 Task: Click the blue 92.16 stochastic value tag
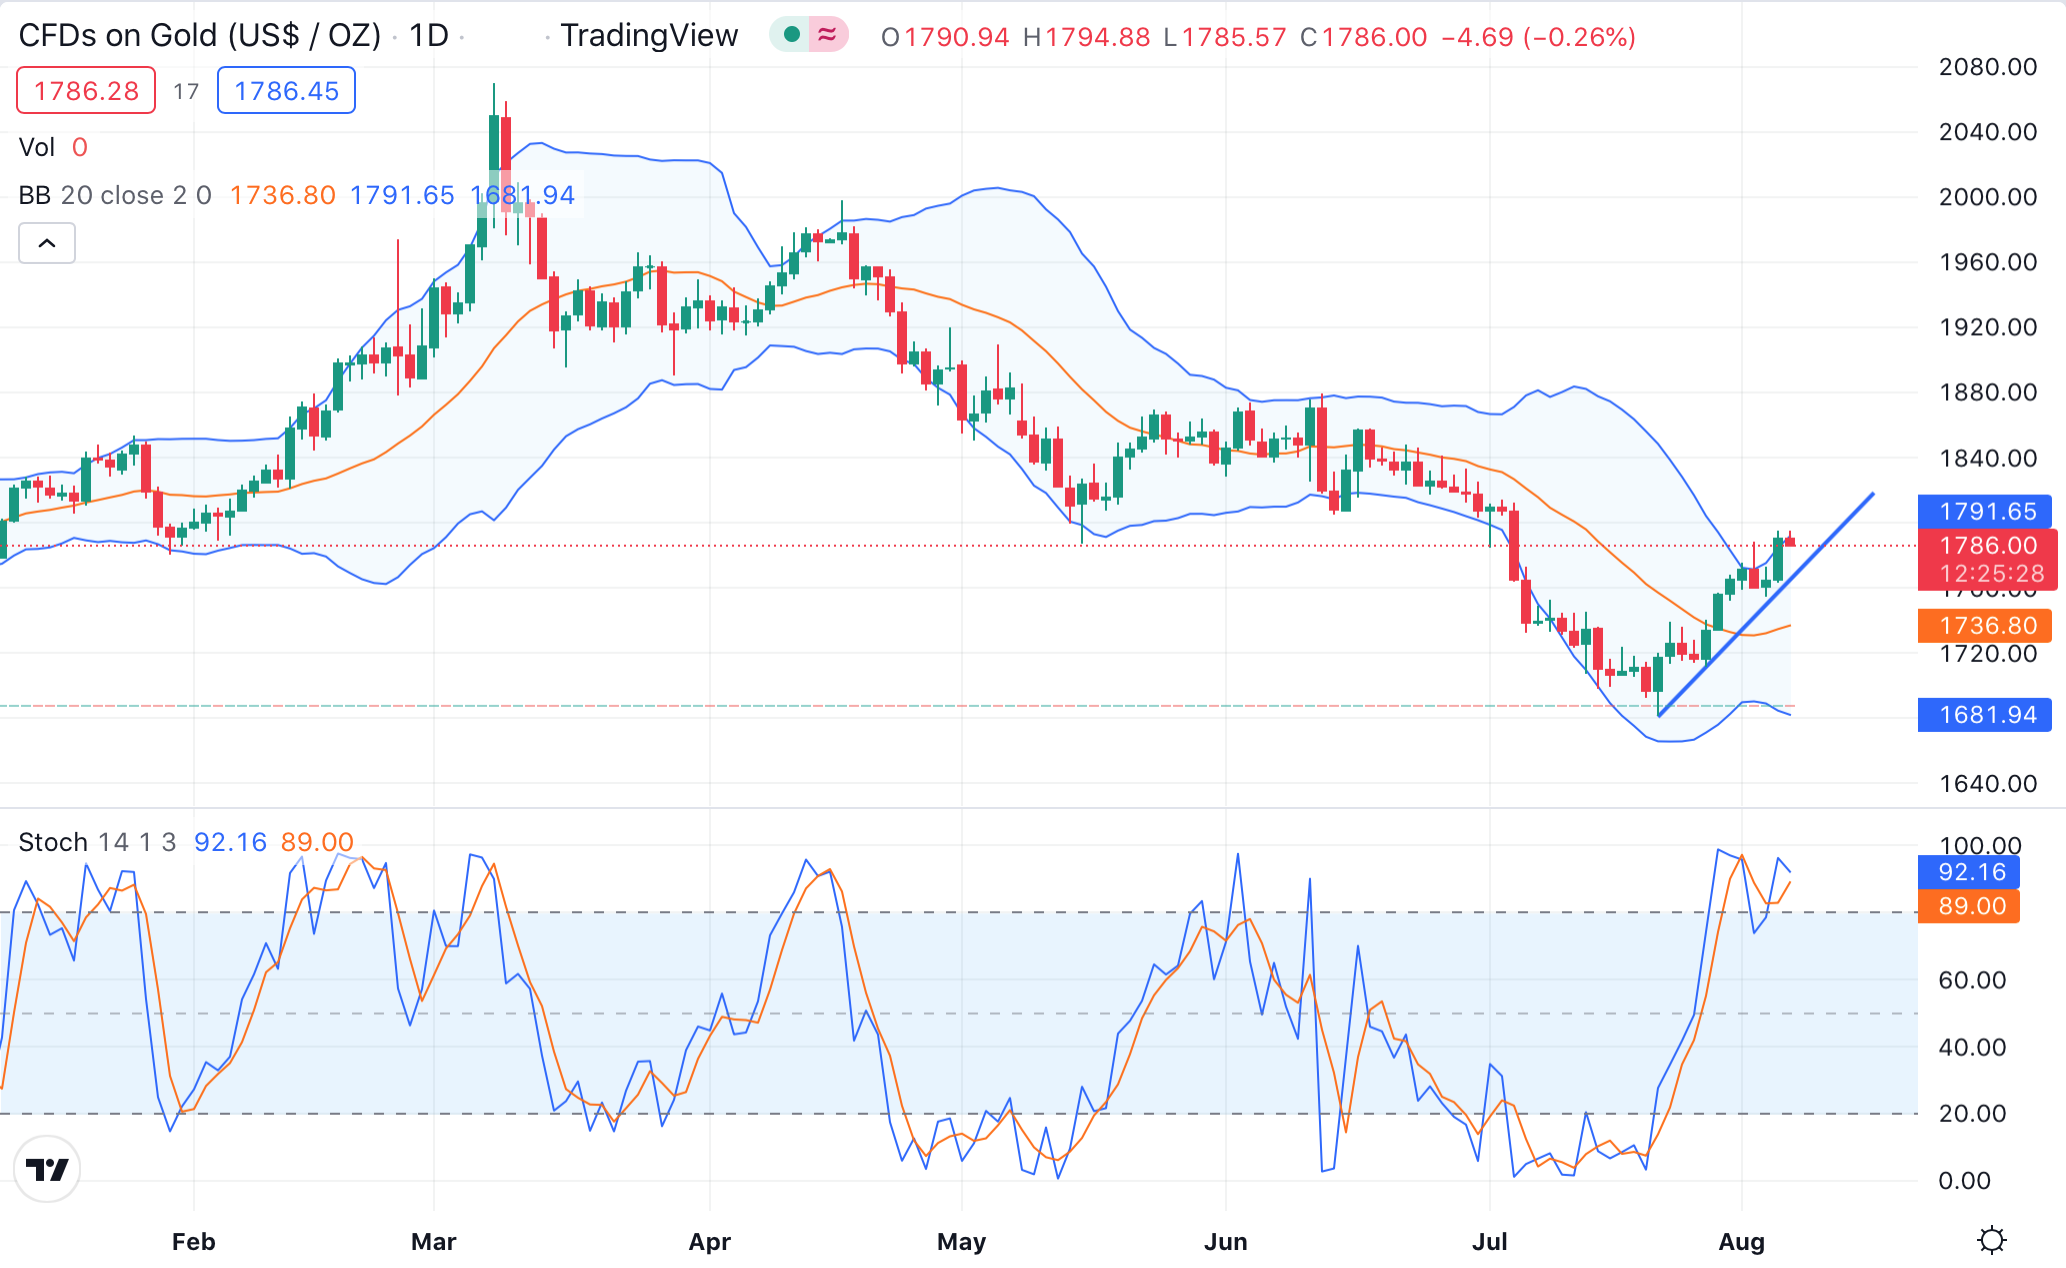pos(1968,872)
